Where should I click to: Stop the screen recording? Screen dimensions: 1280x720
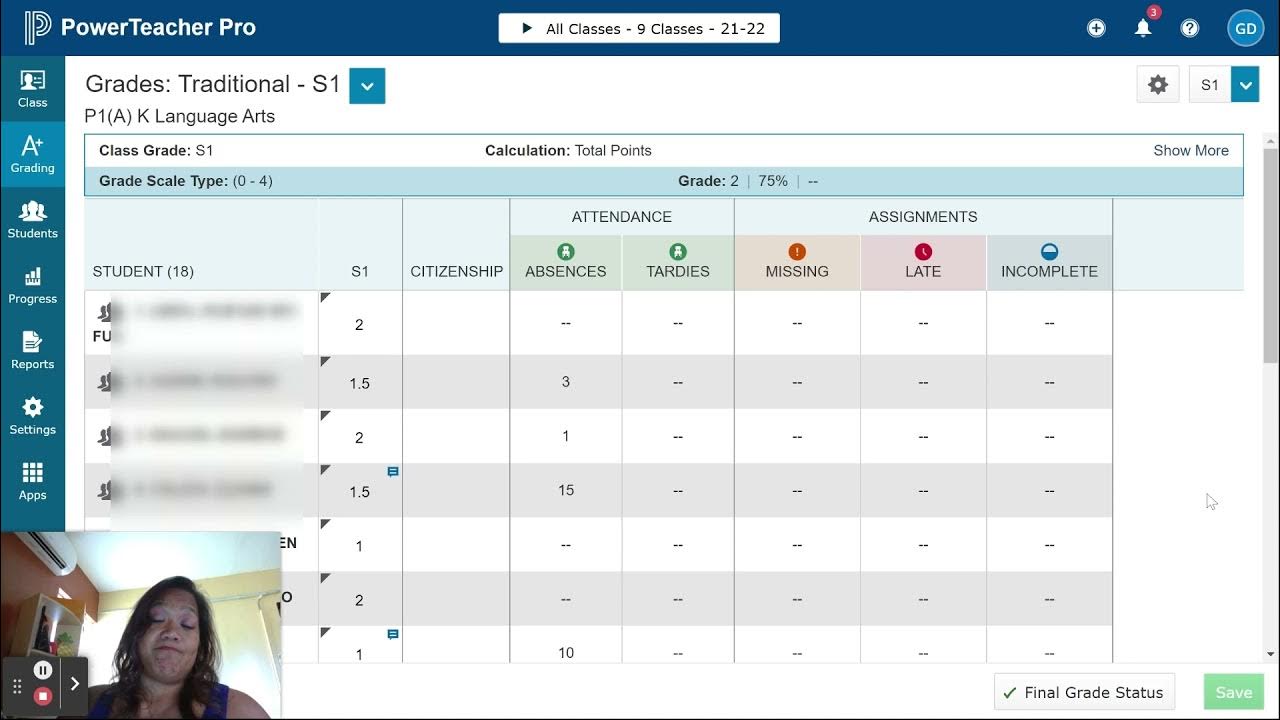[43, 696]
